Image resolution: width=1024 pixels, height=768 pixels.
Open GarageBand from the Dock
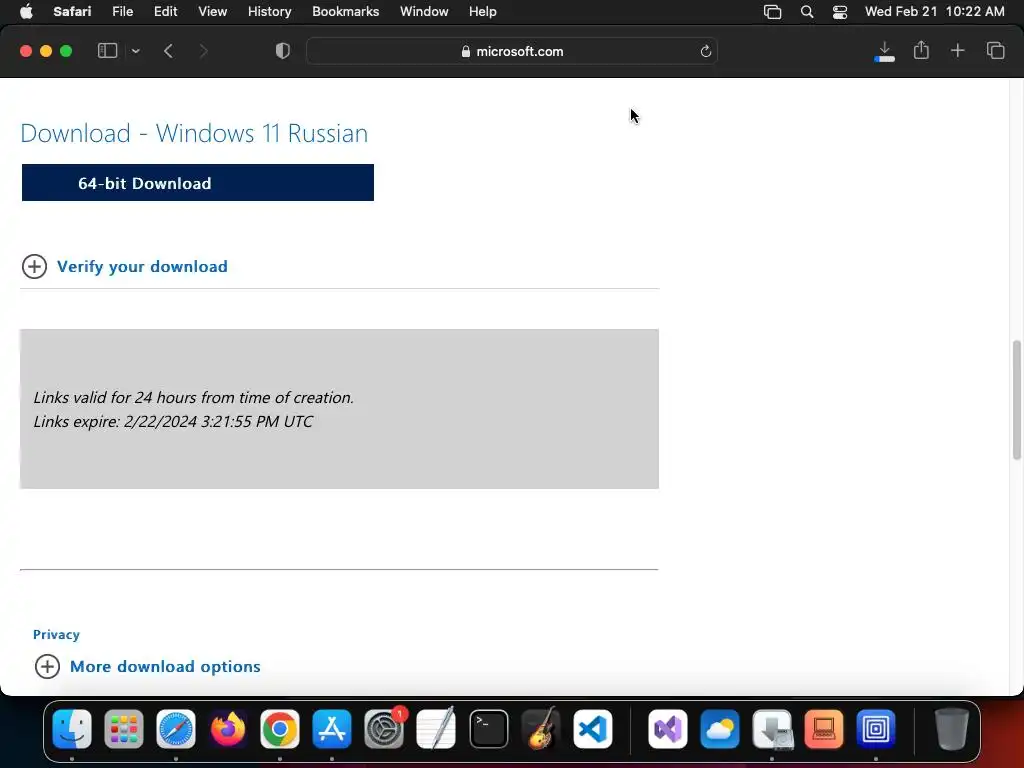click(x=541, y=729)
